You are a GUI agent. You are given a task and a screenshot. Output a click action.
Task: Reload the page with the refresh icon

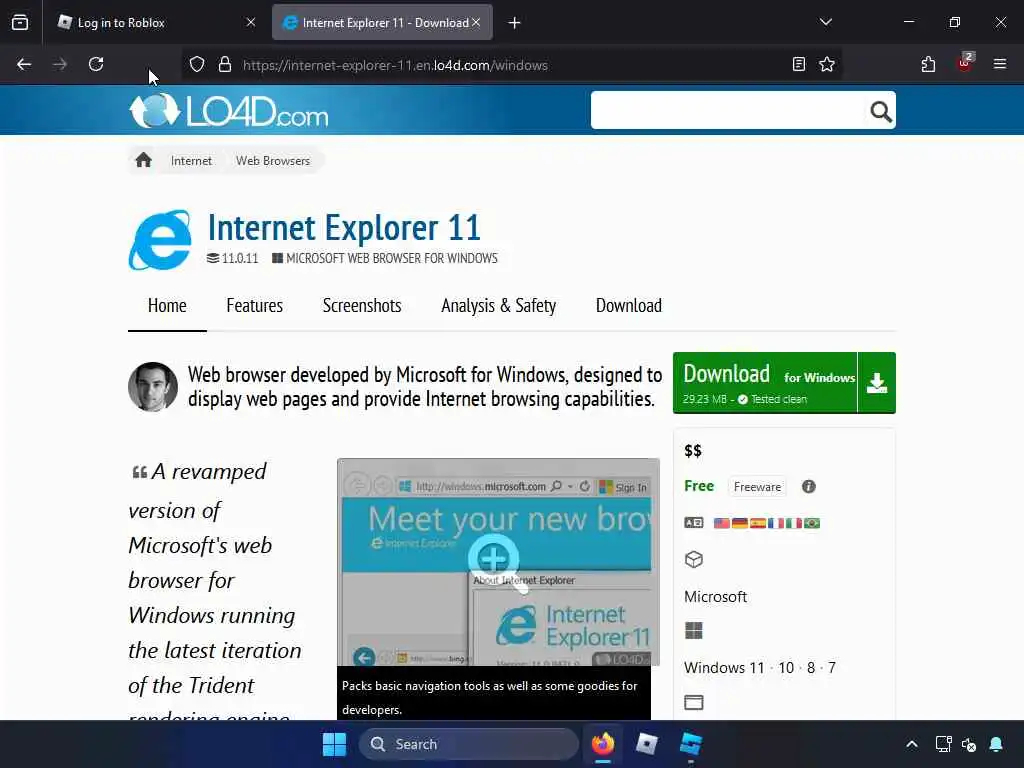point(96,64)
